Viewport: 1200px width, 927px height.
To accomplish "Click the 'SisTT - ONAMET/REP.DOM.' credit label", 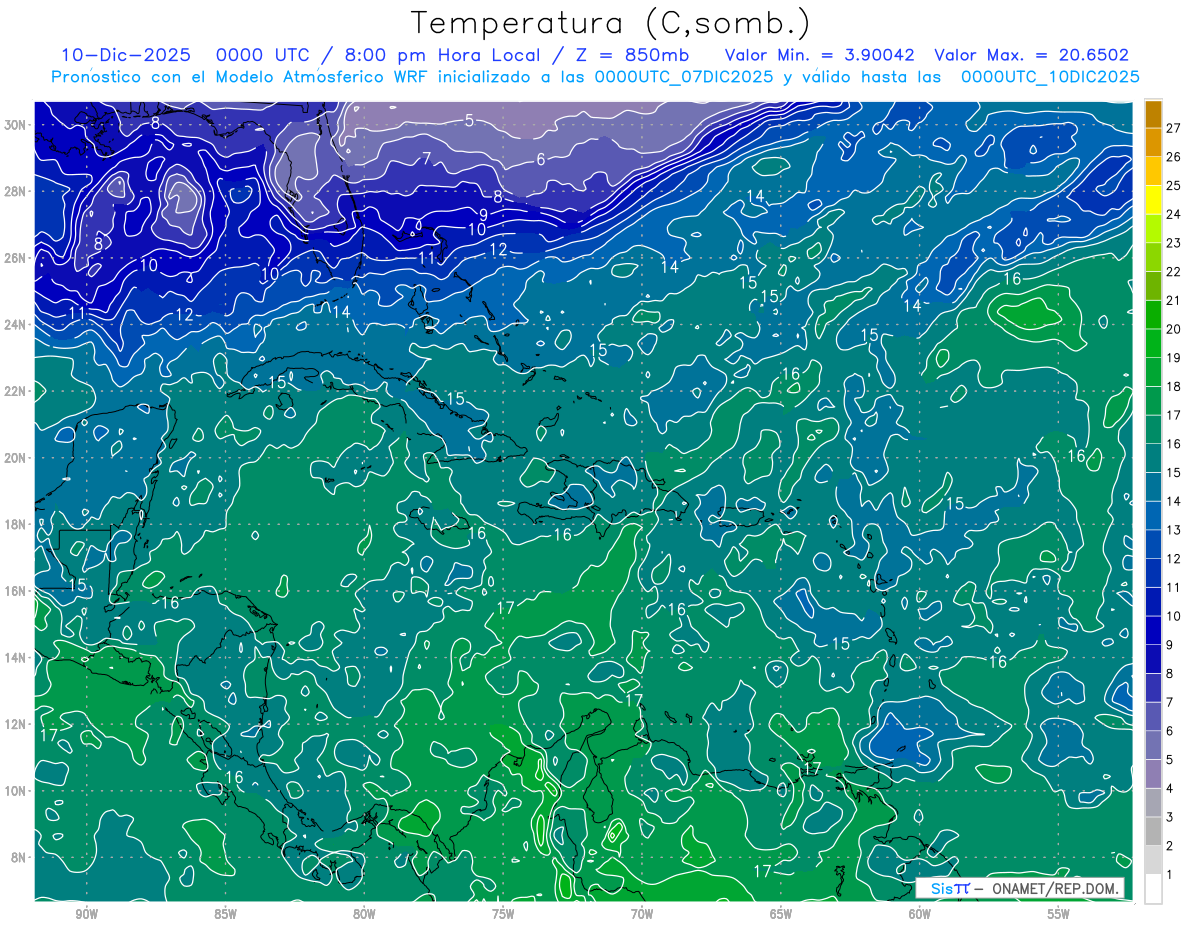I will [x=1022, y=888].
